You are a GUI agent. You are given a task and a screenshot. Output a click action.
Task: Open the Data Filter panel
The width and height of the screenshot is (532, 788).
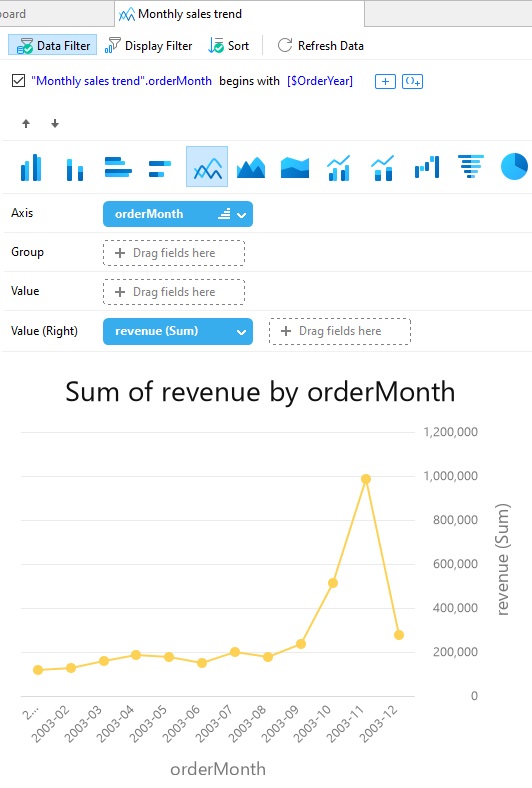pyautogui.click(x=53, y=46)
